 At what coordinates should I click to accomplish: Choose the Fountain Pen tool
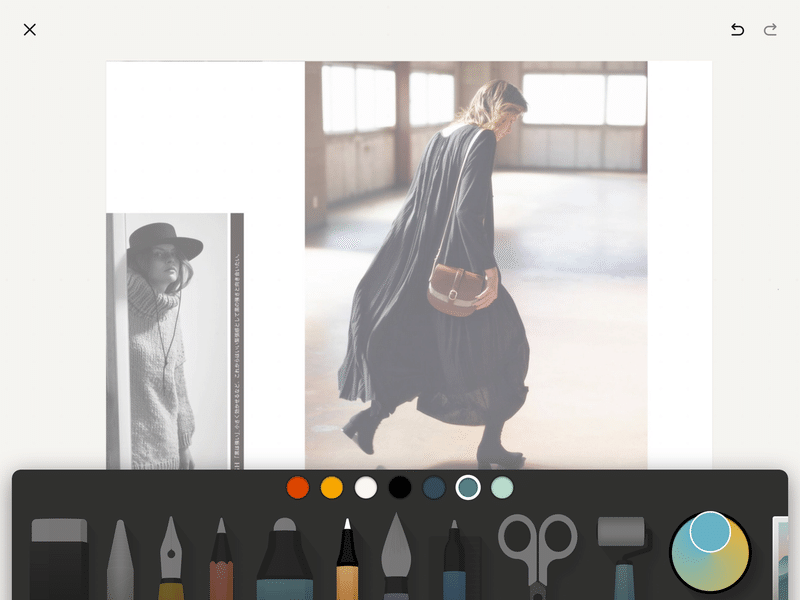tap(170, 555)
